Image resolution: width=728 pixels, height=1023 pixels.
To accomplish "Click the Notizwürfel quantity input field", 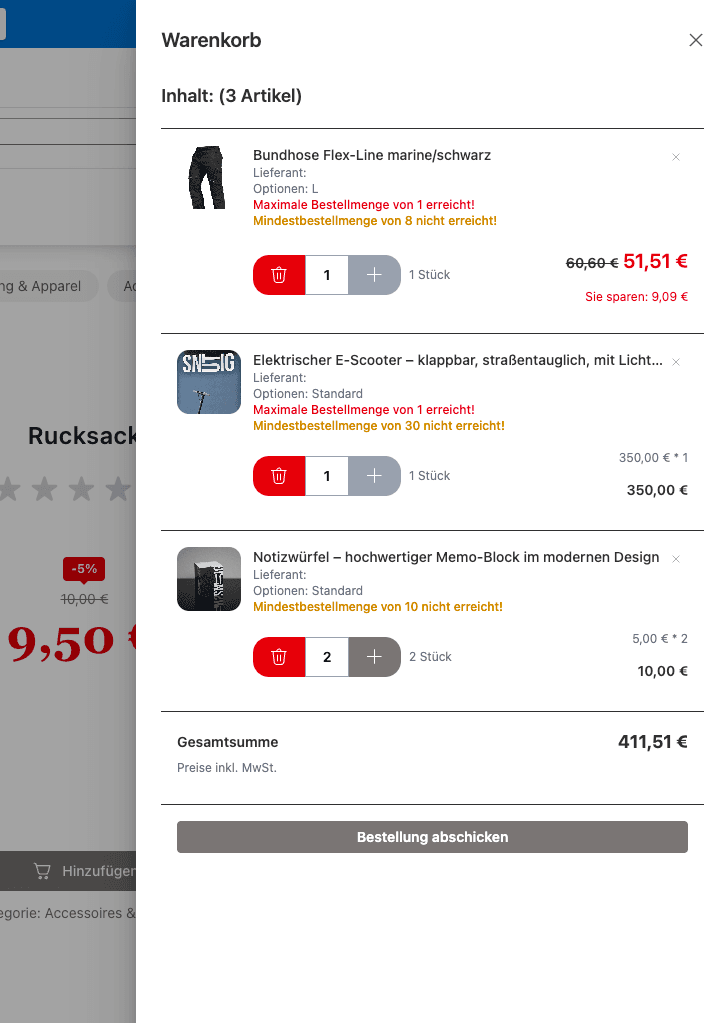I will [x=327, y=657].
